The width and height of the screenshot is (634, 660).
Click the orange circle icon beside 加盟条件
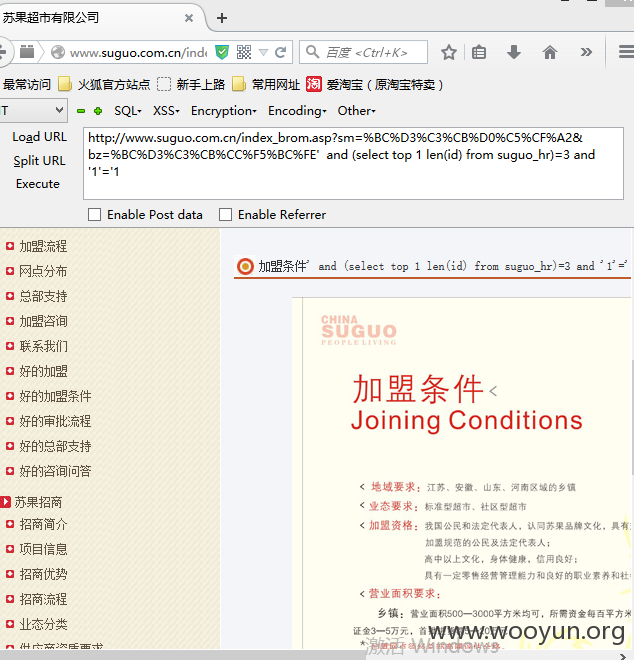245,266
